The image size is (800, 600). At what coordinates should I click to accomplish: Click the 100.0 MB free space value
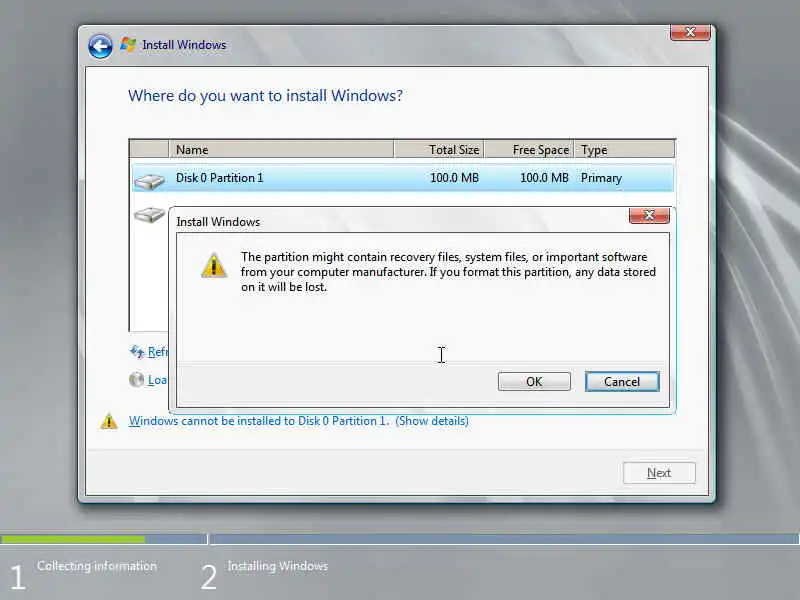[544, 178]
